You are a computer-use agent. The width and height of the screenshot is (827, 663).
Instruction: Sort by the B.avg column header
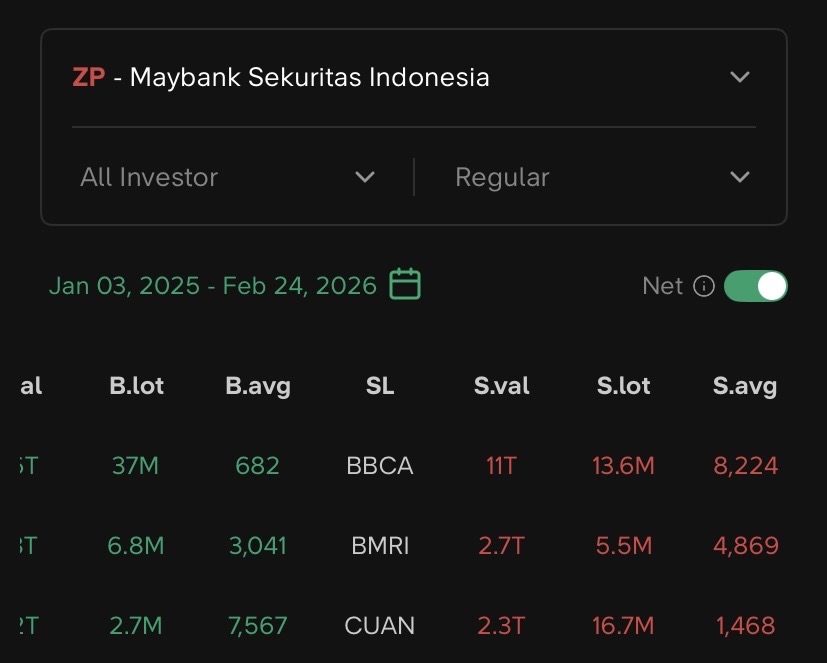pyautogui.click(x=258, y=386)
